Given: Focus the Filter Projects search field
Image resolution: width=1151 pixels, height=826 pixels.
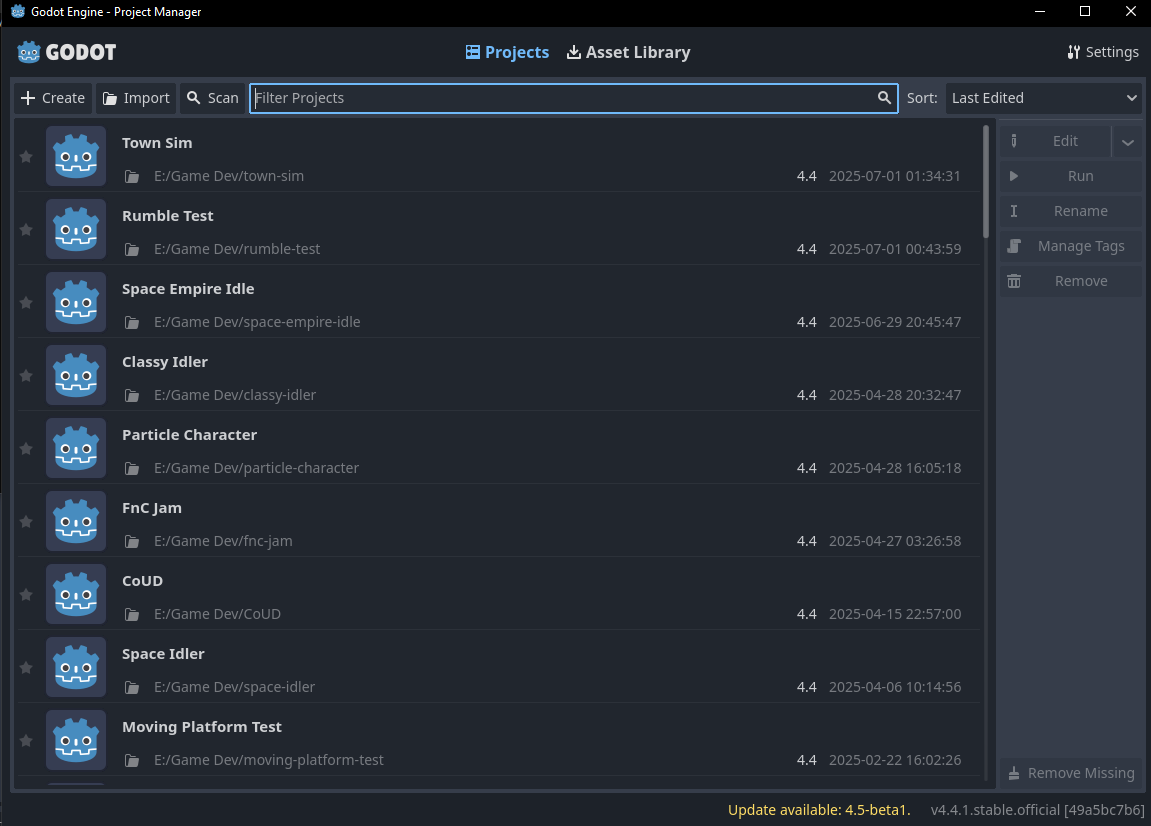Looking at the screenshot, I should point(573,98).
